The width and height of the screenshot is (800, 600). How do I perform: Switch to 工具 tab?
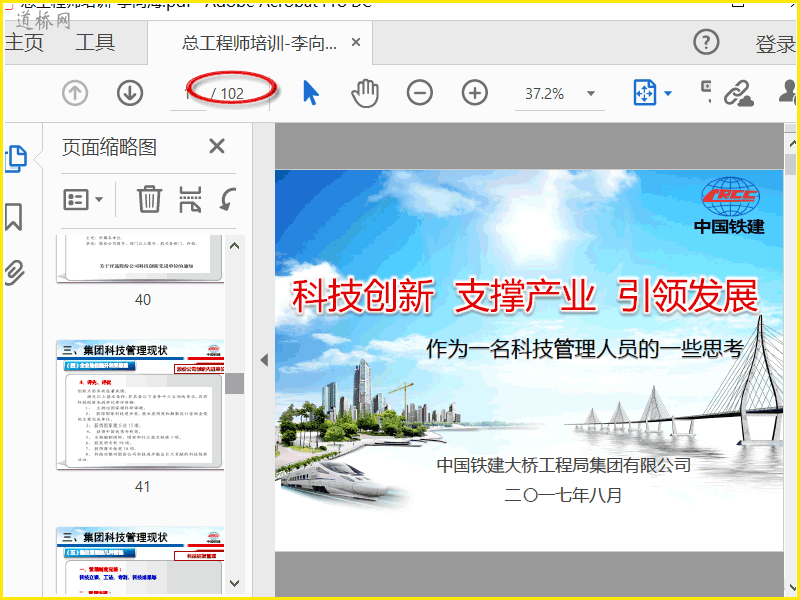tap(95, 43)
